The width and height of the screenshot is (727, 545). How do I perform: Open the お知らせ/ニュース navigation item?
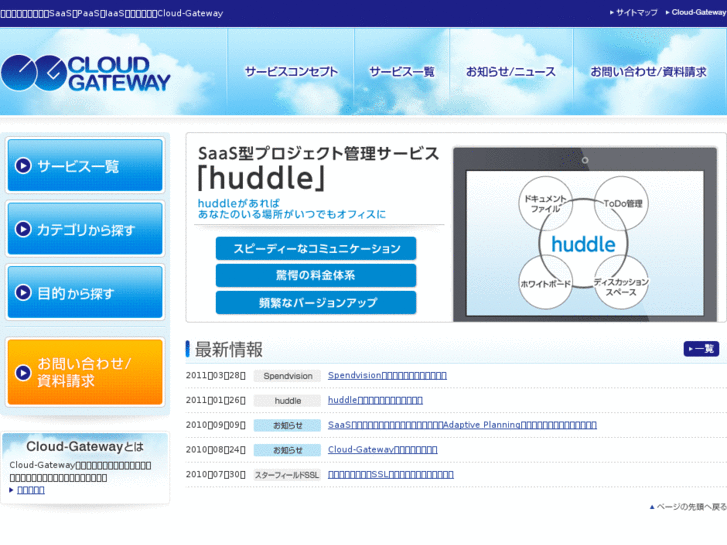(511, 71)
